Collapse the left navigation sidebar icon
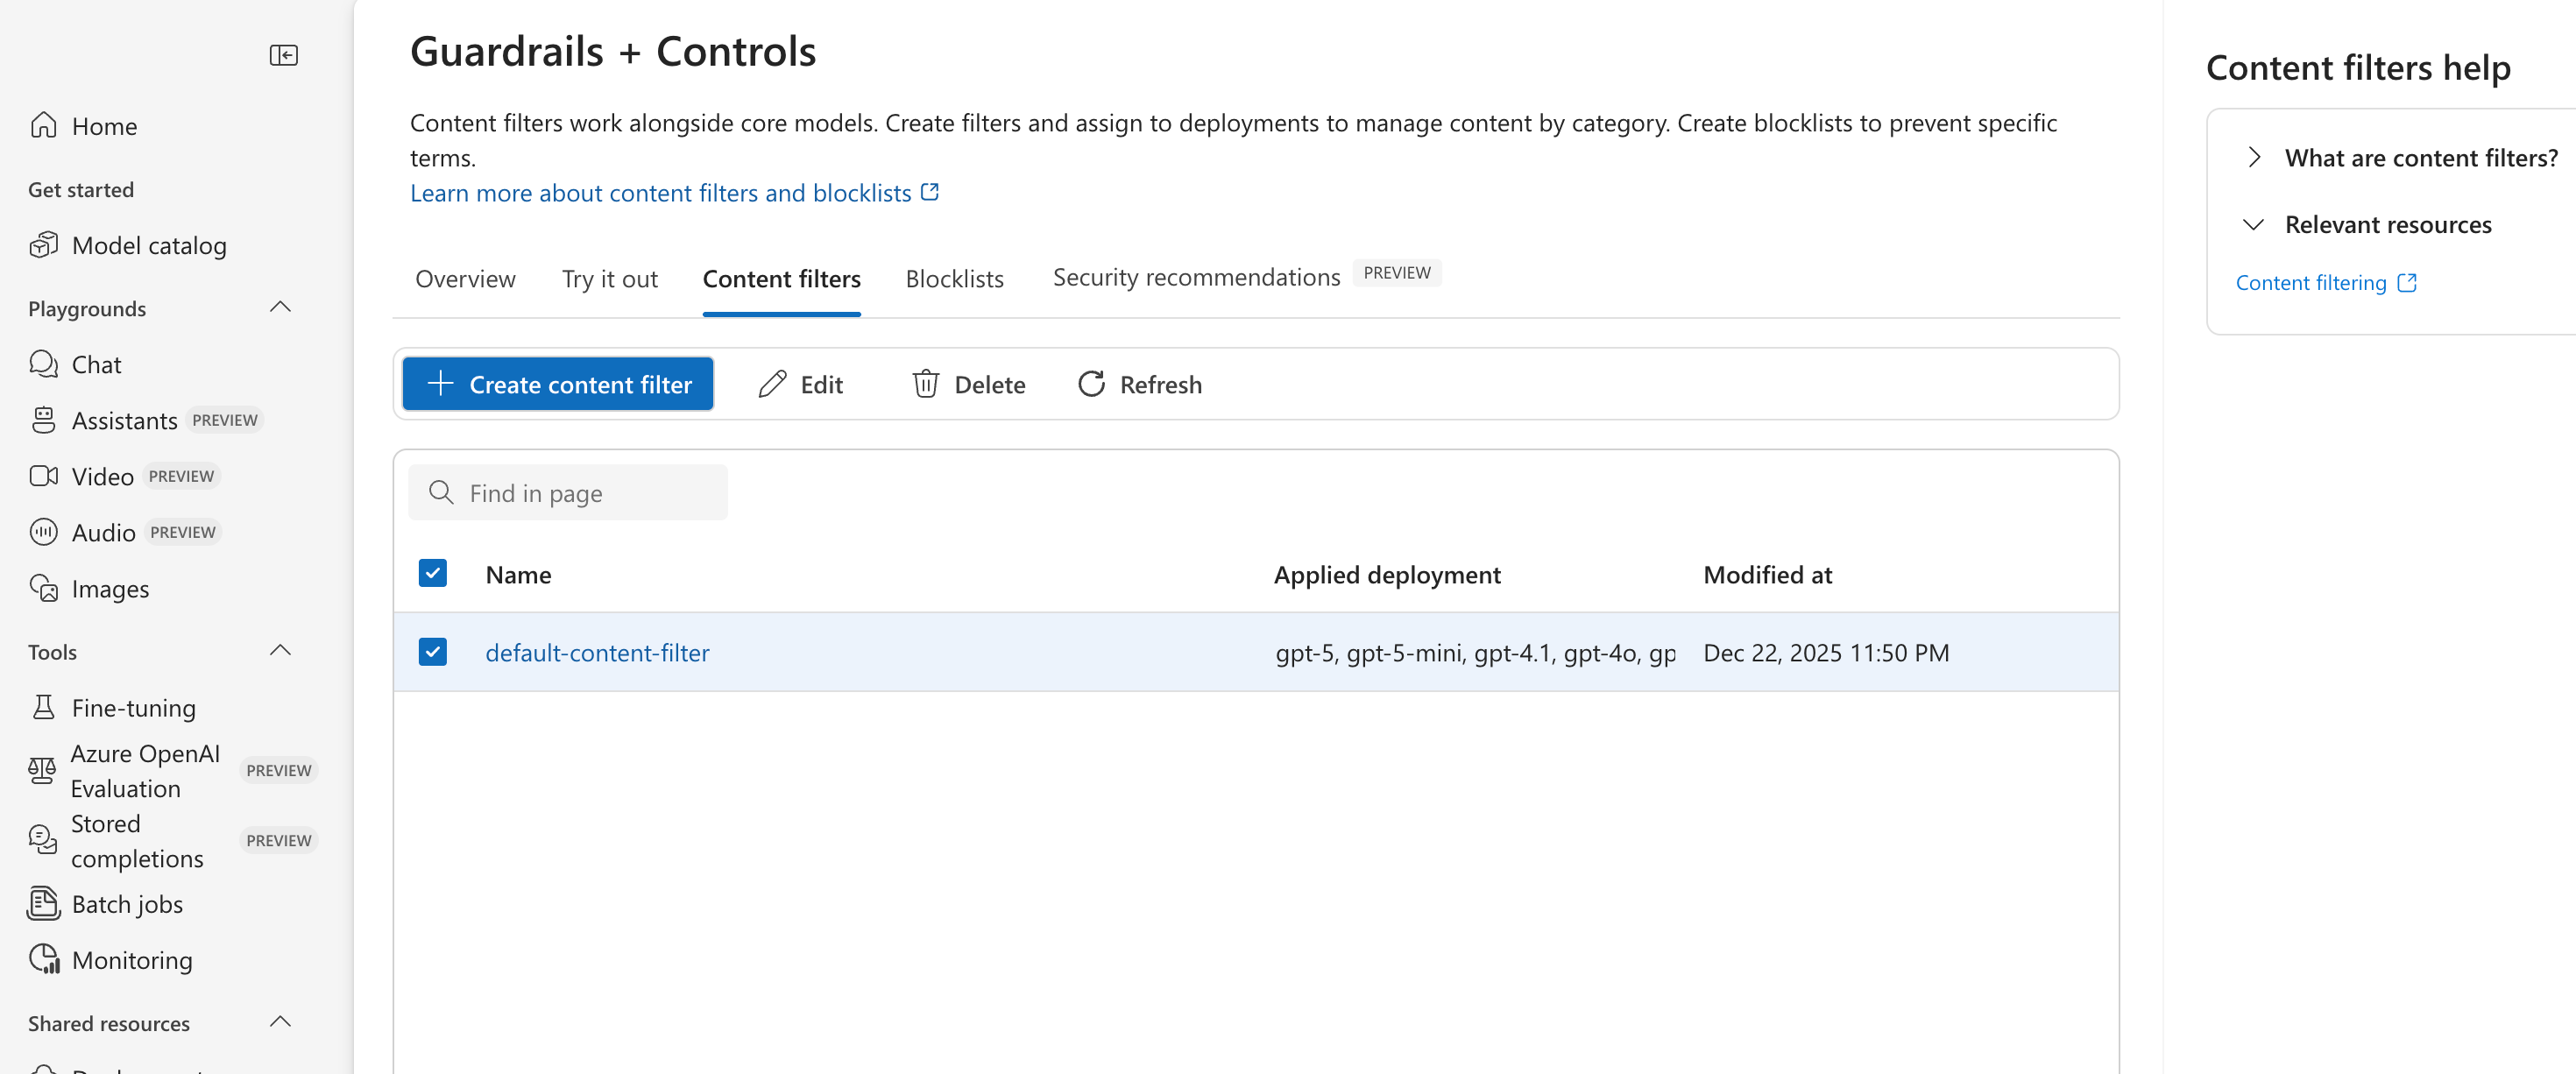 point(283,55)
